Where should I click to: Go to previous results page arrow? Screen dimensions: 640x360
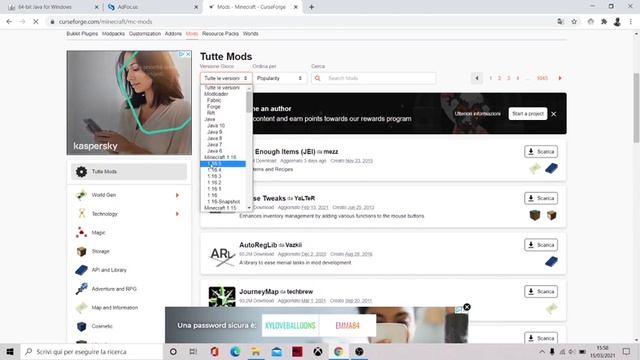point(476,78)
